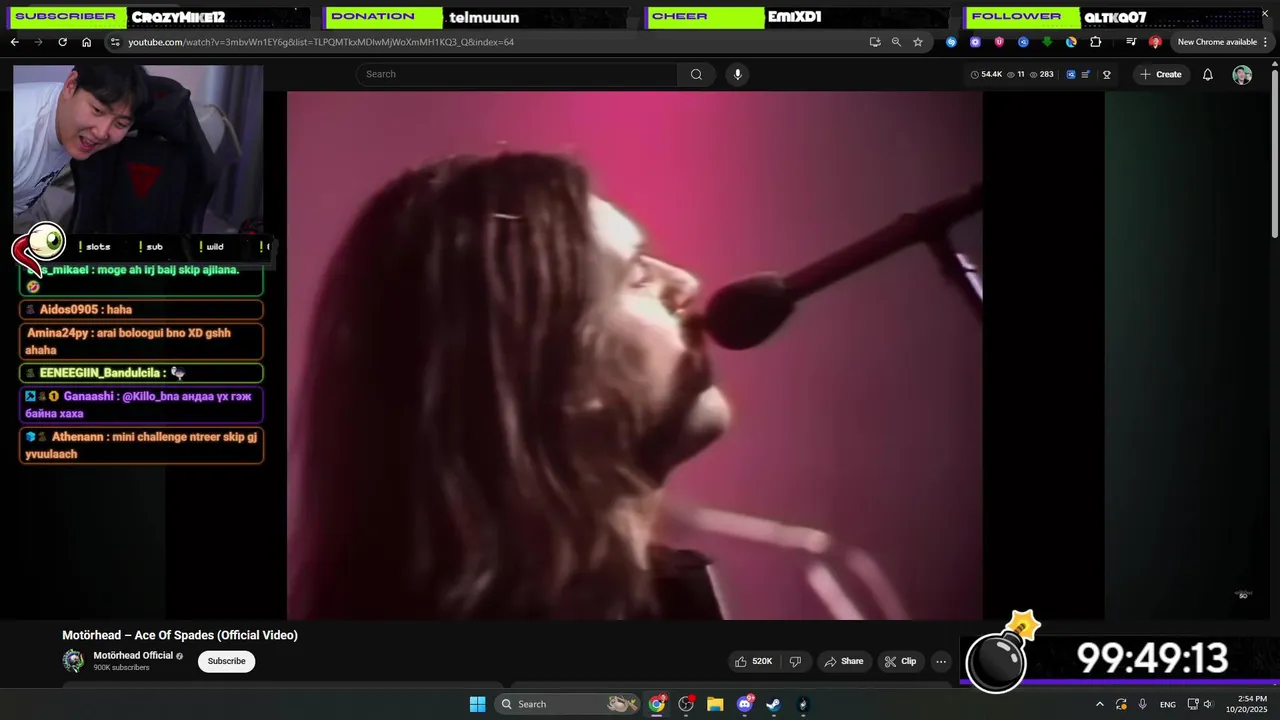Reload the YouTube page
The width and height of the screenshot is (1280, 720).
[62, 42]
